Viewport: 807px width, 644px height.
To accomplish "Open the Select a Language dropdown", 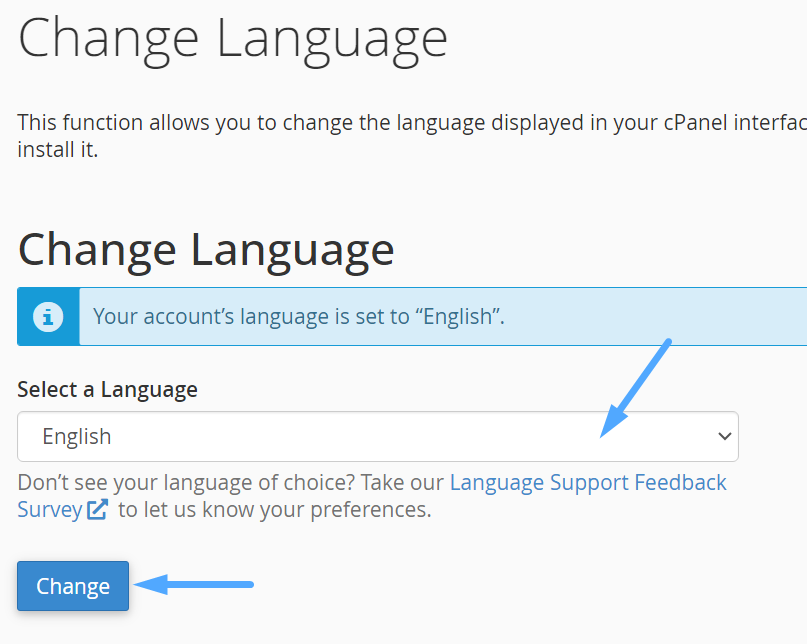I will tap(377, 437).
